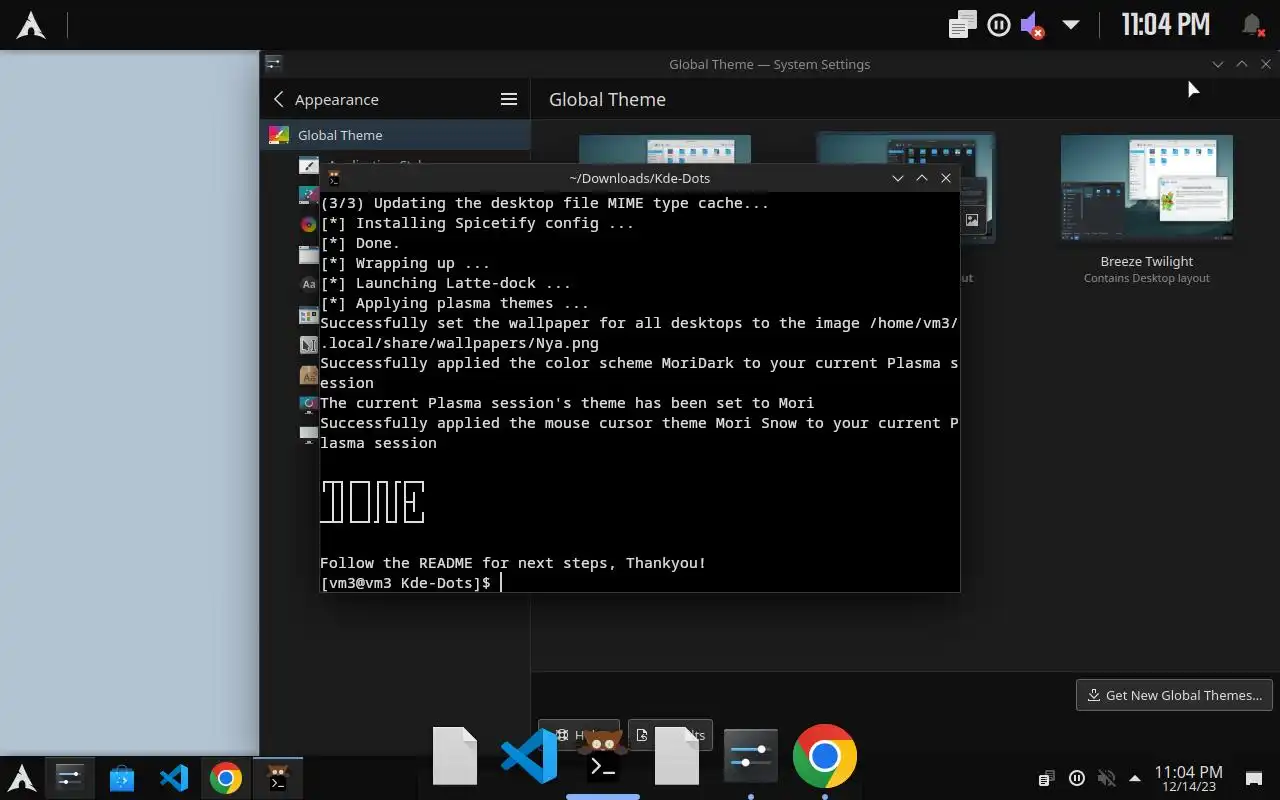
Task: Open second blank file icon in dock
Action: point(677,756)
